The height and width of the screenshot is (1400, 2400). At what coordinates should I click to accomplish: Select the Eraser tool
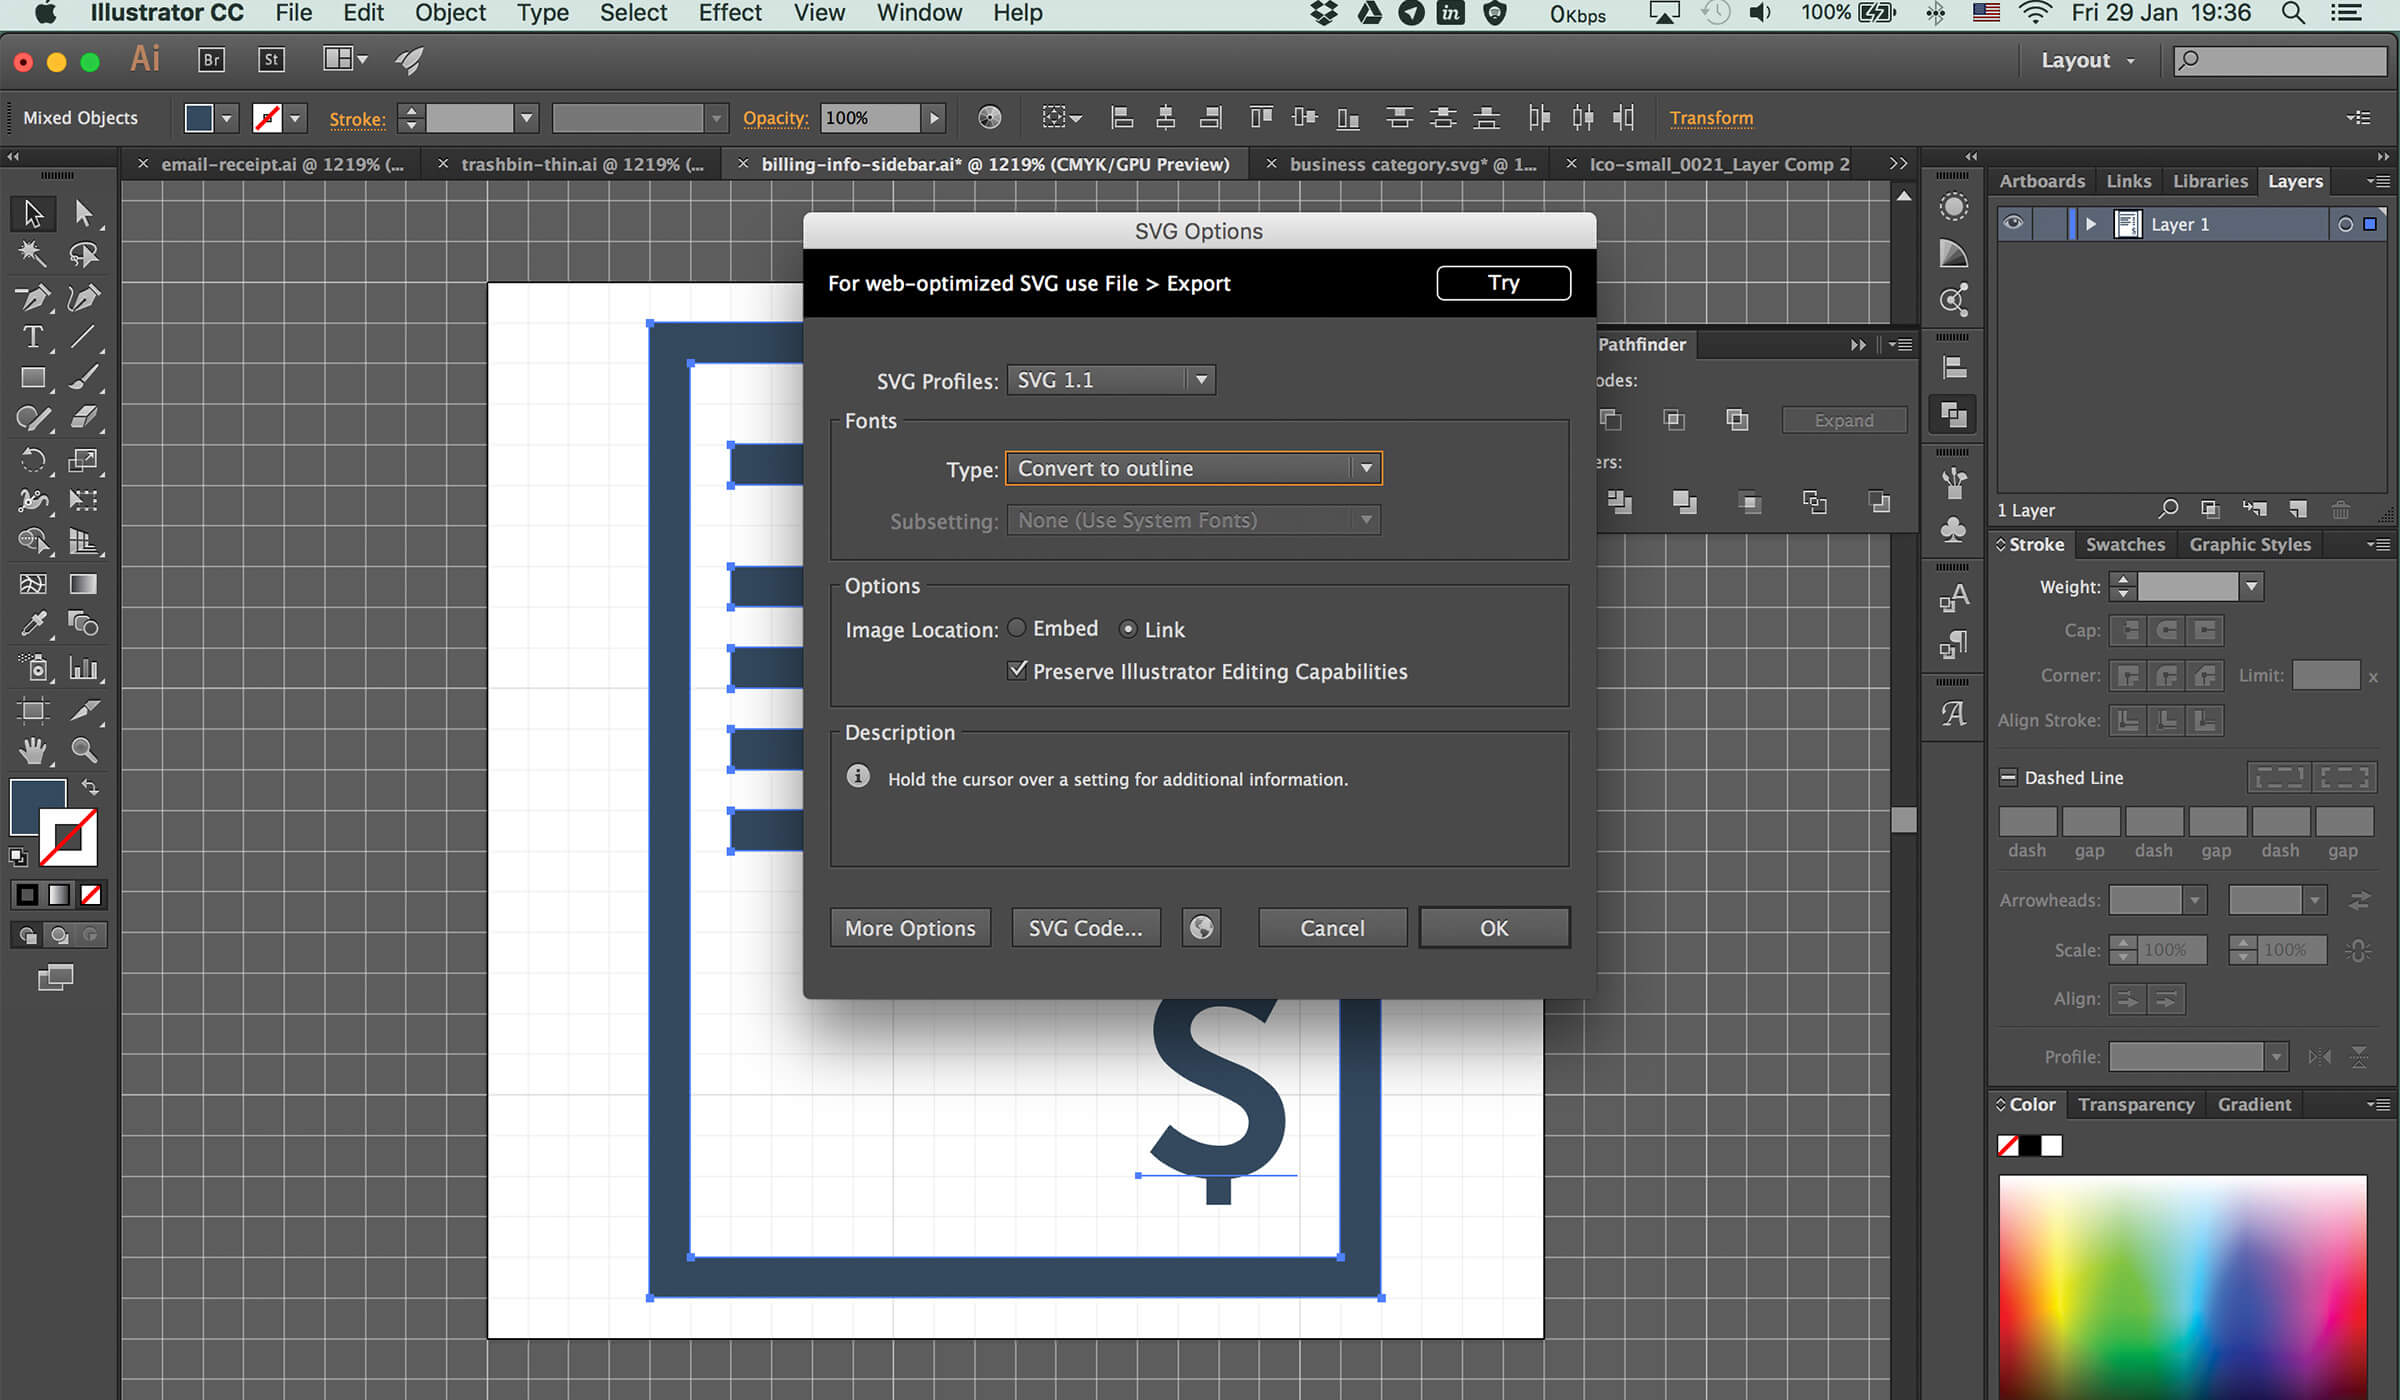click(x=83, y=418)
